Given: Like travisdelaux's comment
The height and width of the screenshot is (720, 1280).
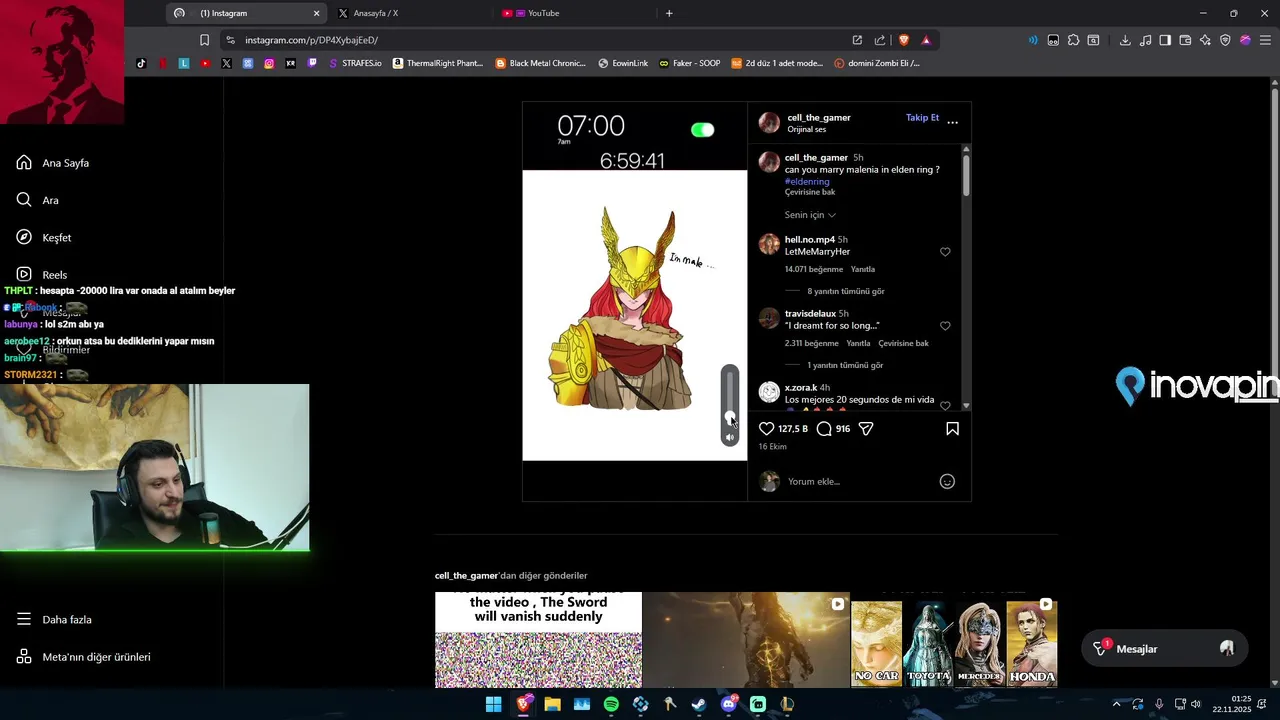Looking at the screenshot, I should coord(945,326).
